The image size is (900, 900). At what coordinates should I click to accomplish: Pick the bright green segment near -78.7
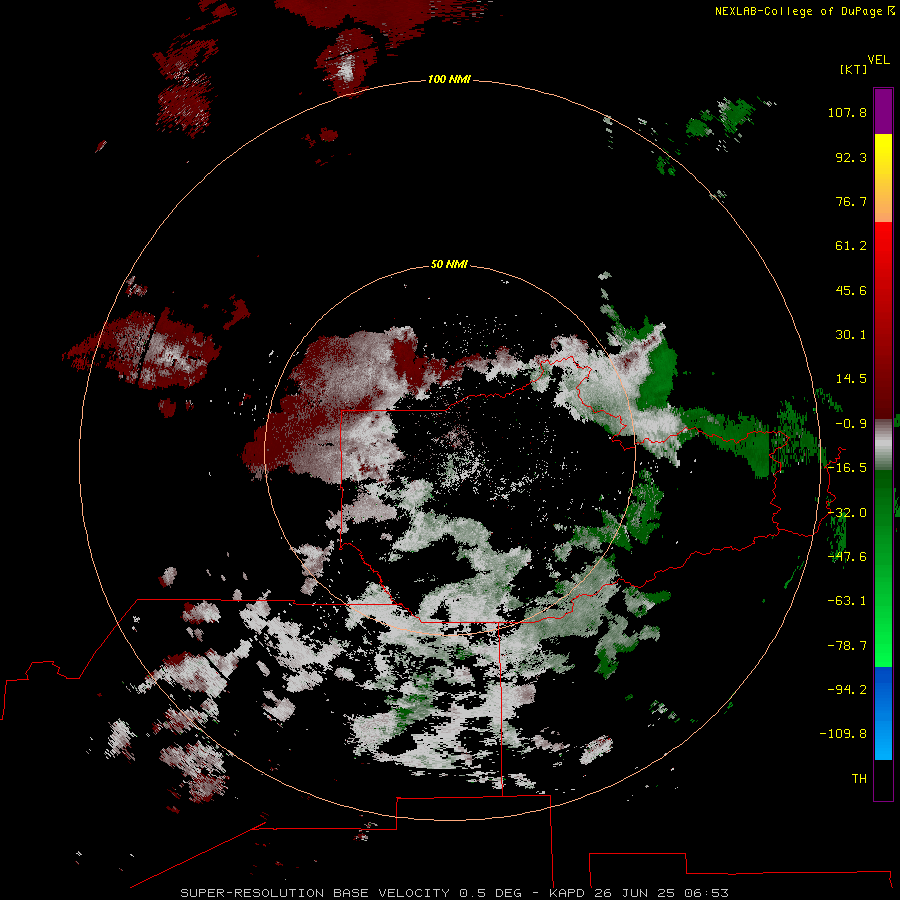[x=883, y=643]
